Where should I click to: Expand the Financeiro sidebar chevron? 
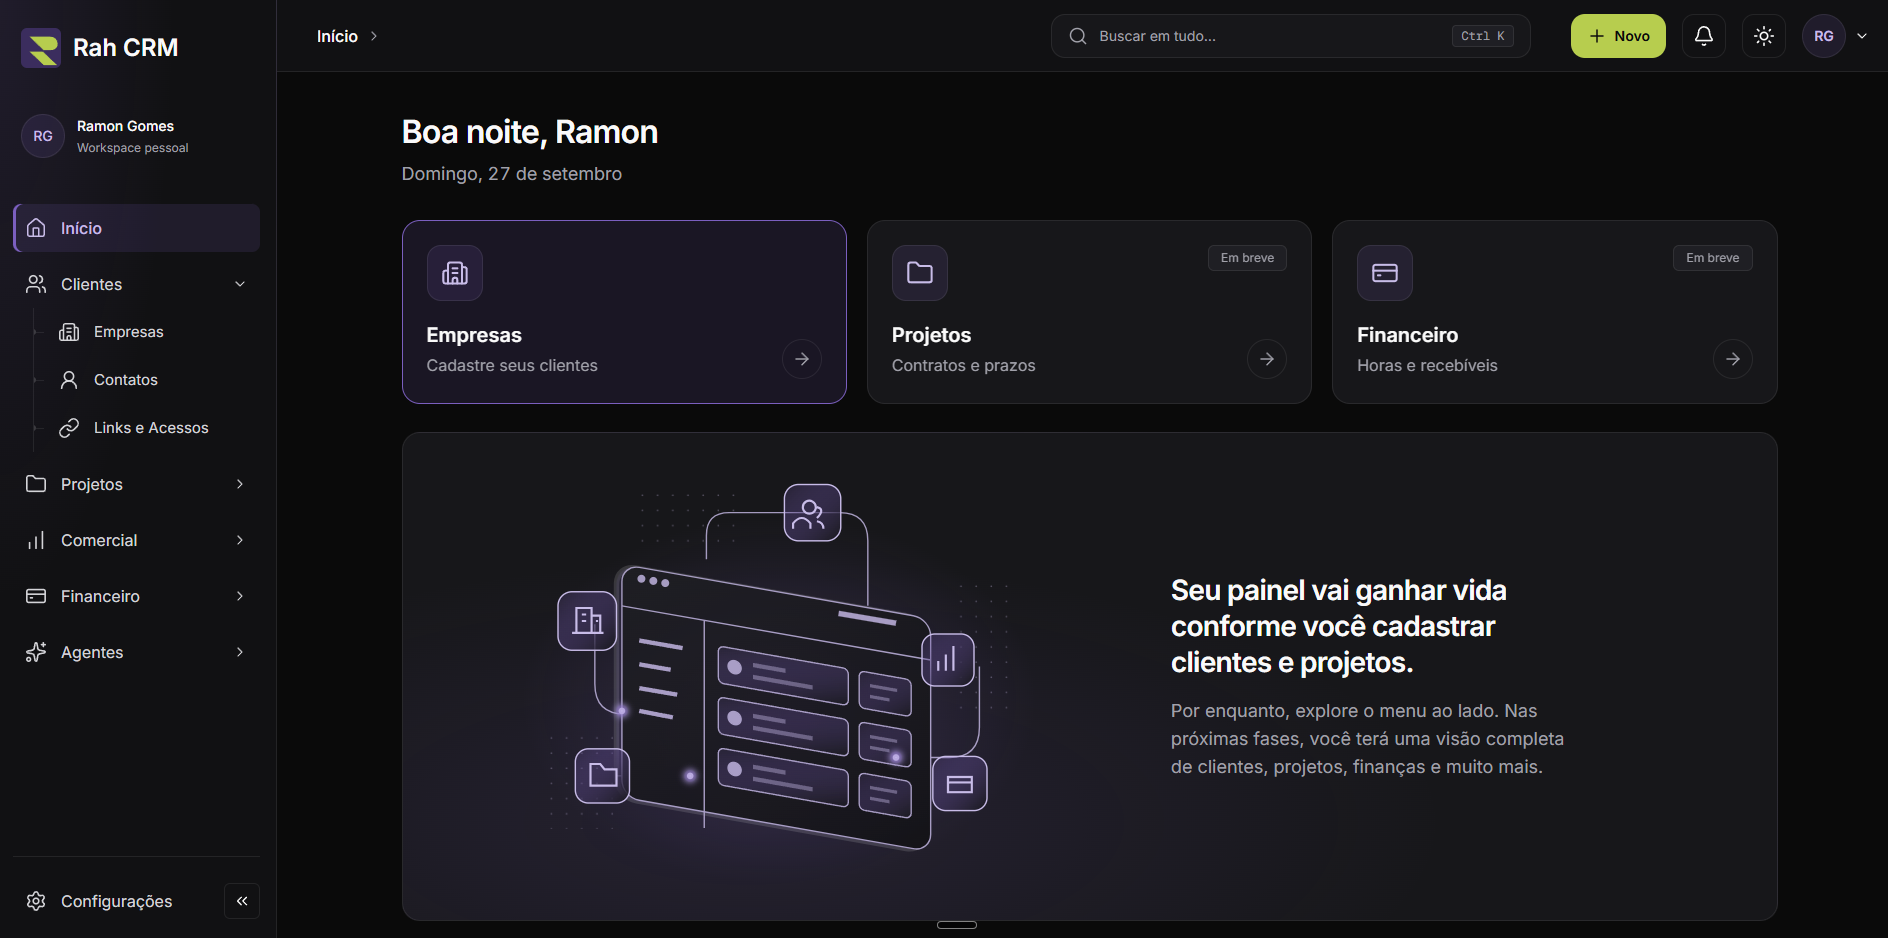coord(240,596)
